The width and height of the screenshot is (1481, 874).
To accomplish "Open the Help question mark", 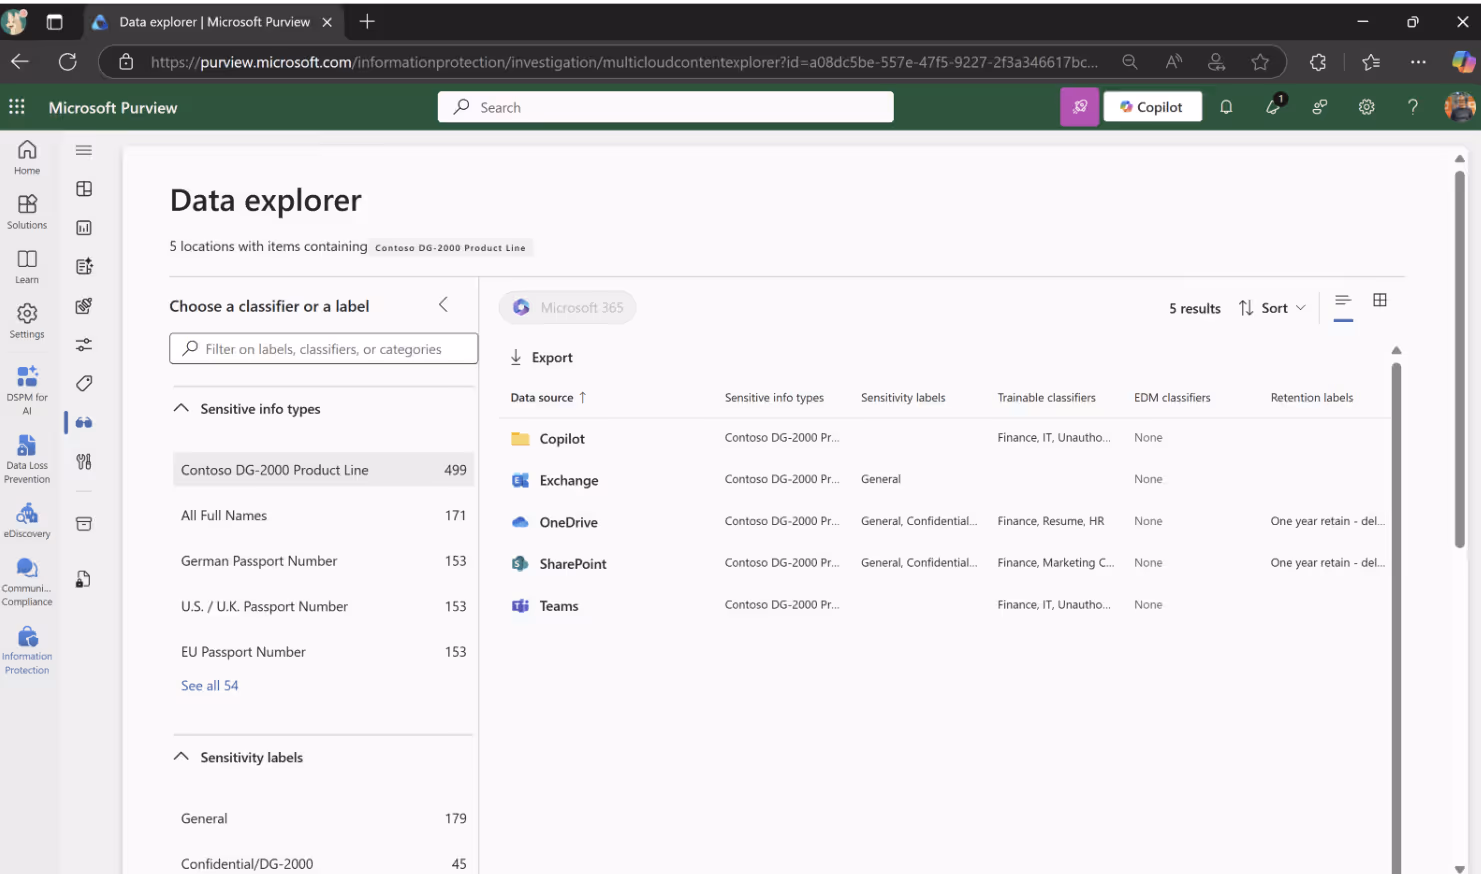I will [1412, 107].
